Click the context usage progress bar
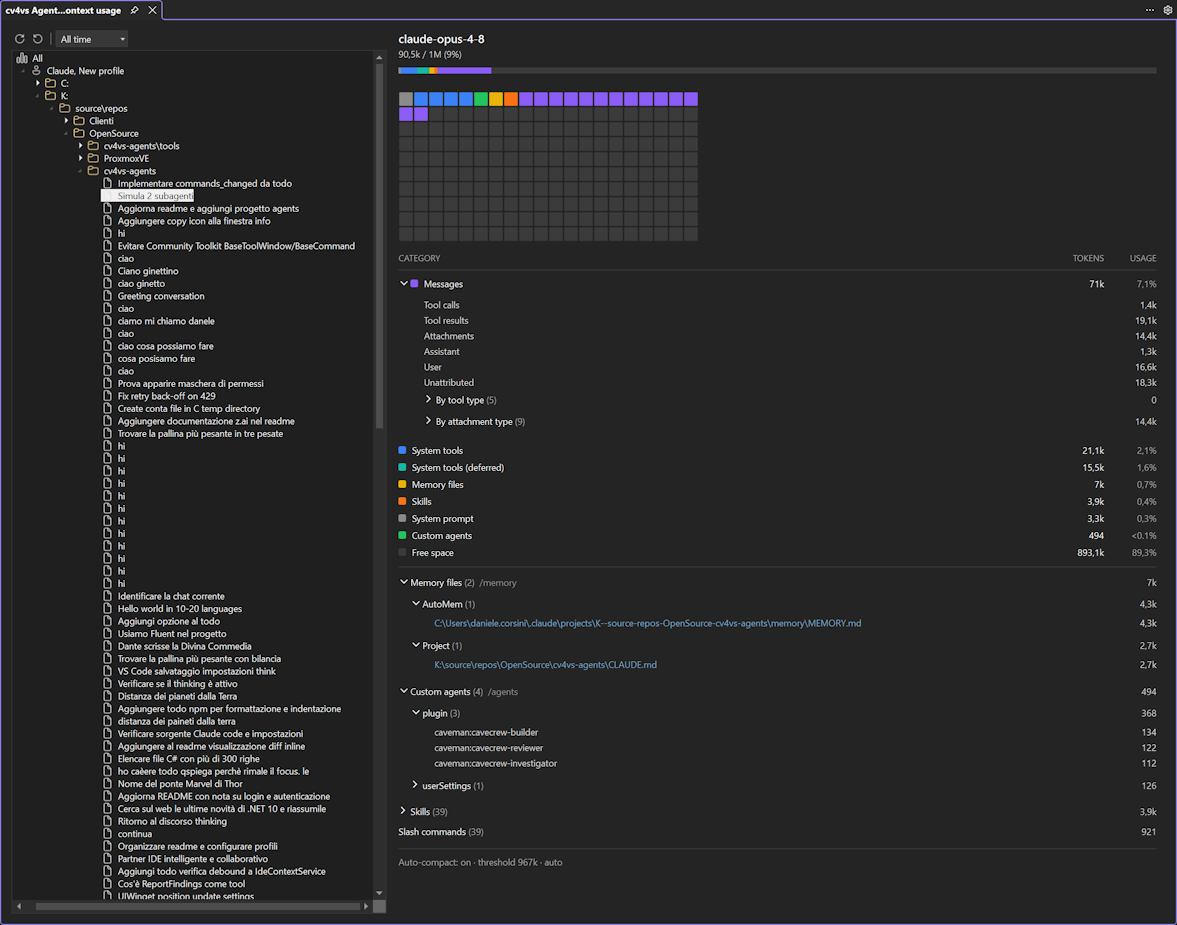The image size is (1177, 925). pyautogui.click(x=777, y=71)
